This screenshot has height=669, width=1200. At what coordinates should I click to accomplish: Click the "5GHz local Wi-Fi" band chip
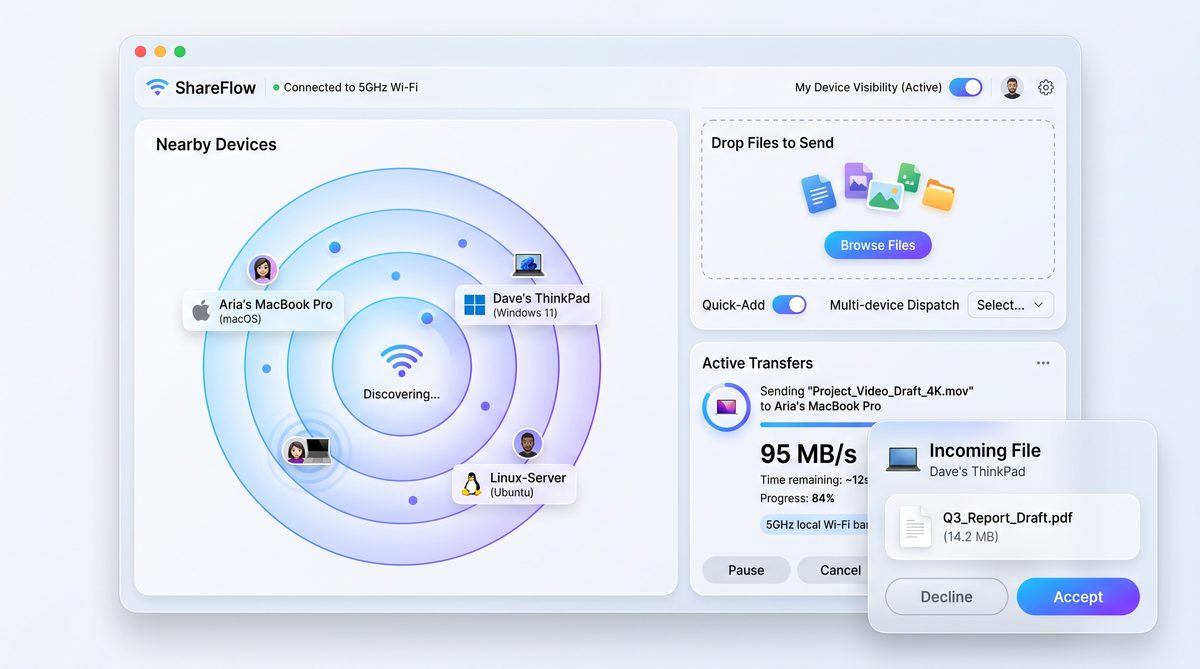[x=814, y=524]
